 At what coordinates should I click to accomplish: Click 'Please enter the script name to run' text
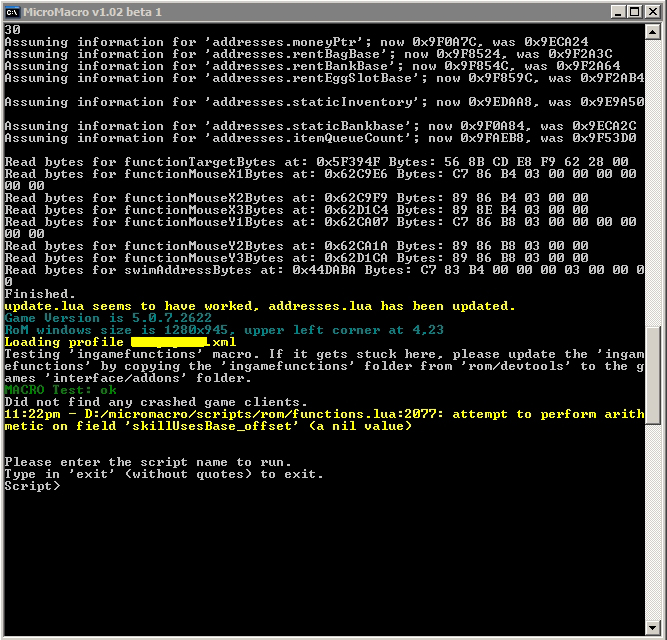click(x=148, y=462)
